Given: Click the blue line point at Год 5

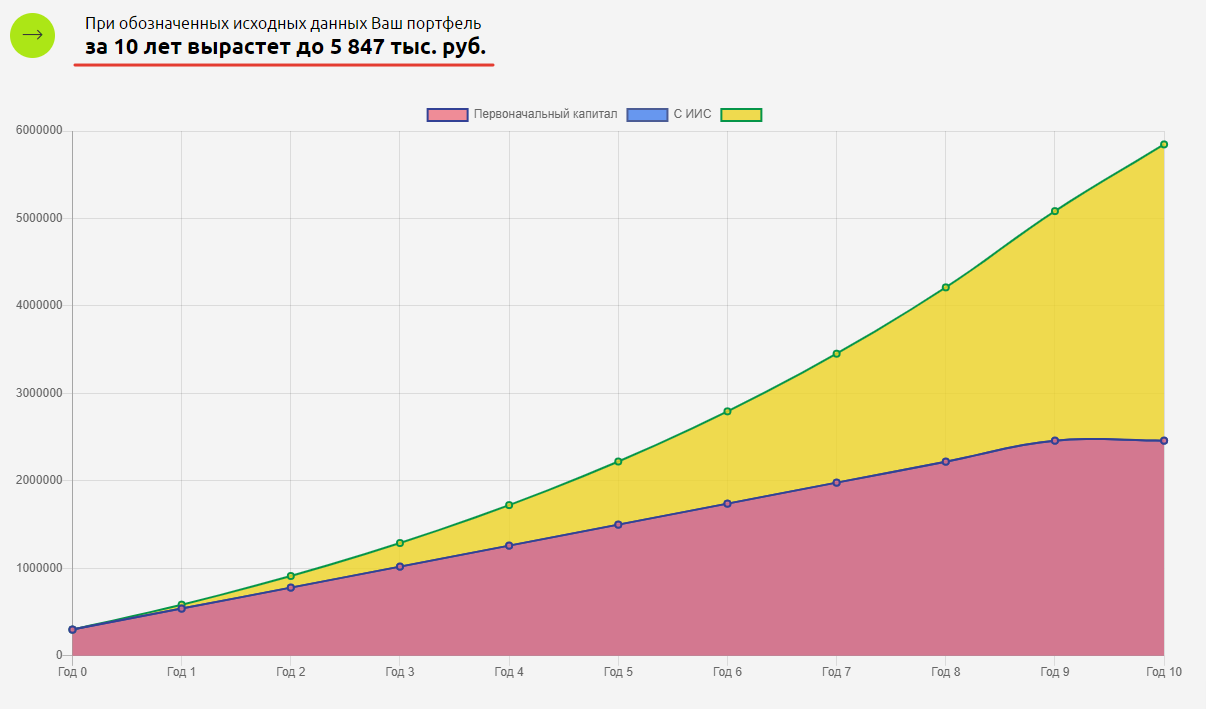Looking at the screenshot, I should point(618,524).
